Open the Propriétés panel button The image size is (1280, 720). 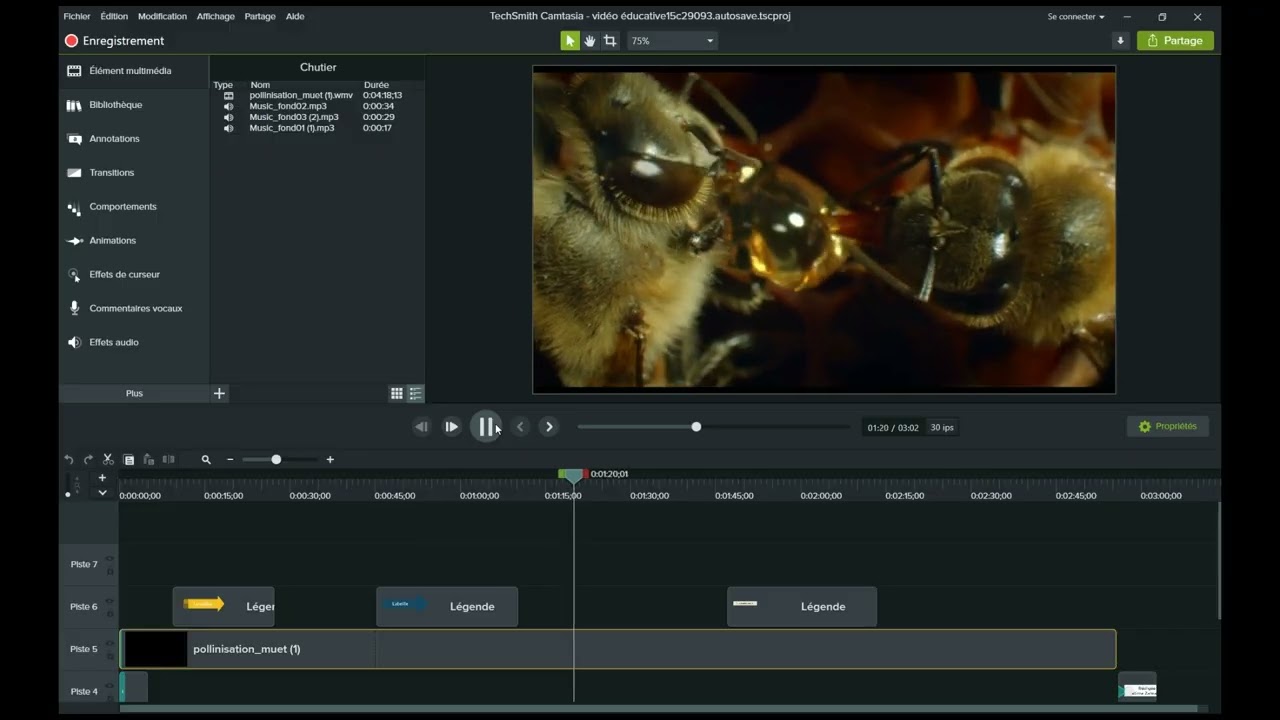pos(1168,427)
